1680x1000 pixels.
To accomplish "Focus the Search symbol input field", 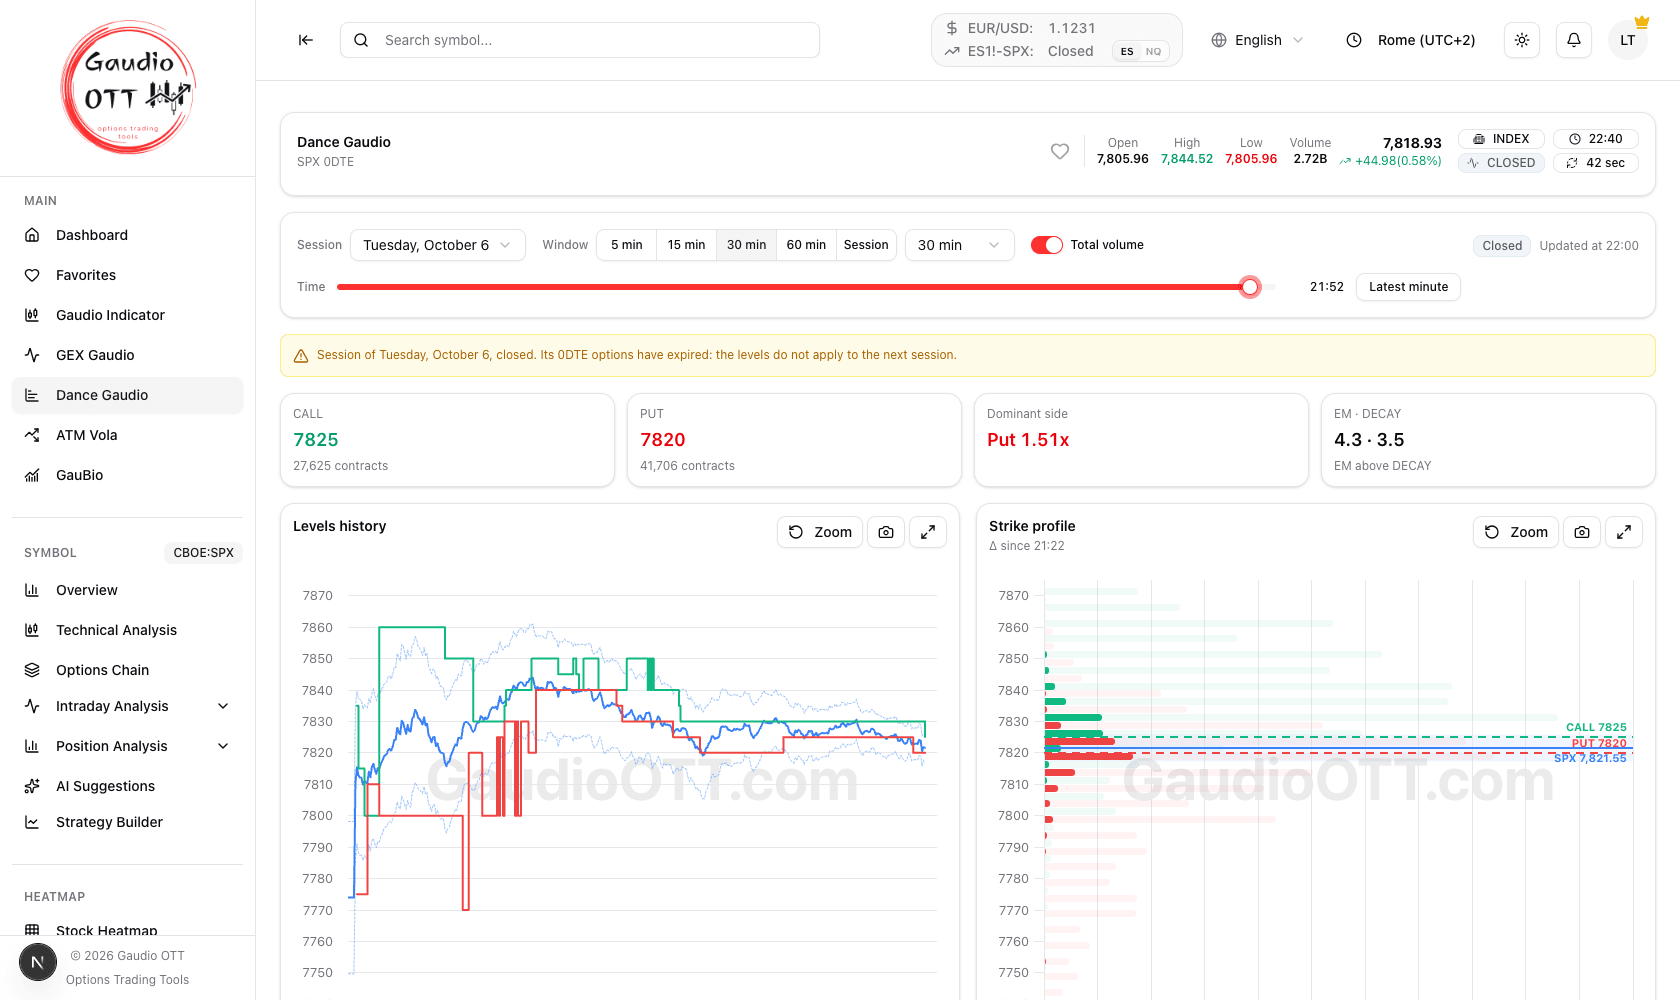I will [580, 40].
